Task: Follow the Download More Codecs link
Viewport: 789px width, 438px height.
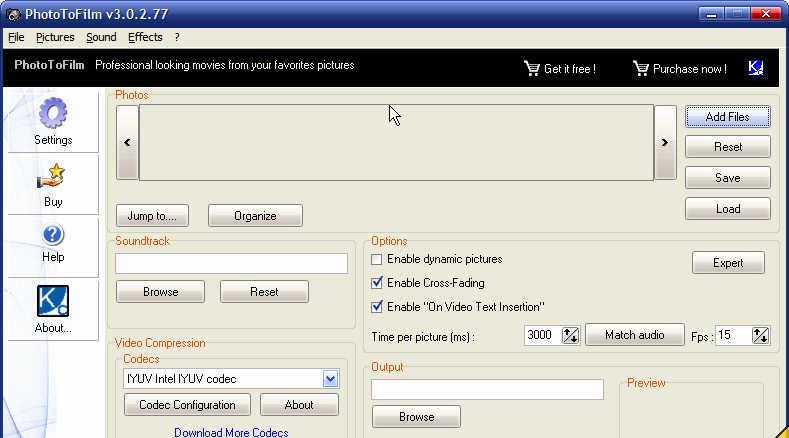Action: point(231,432)
